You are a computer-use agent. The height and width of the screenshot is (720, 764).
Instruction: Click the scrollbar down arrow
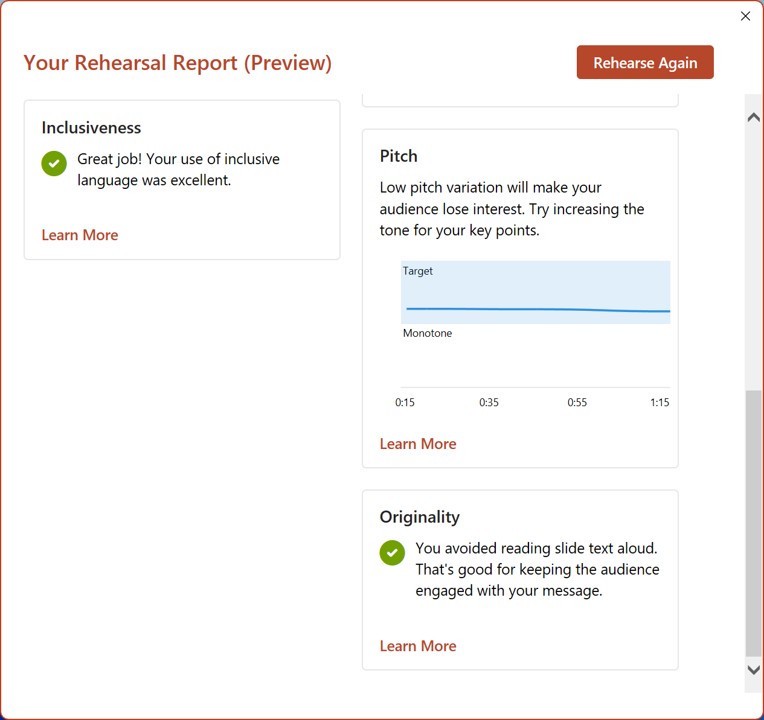click(754, 670)
